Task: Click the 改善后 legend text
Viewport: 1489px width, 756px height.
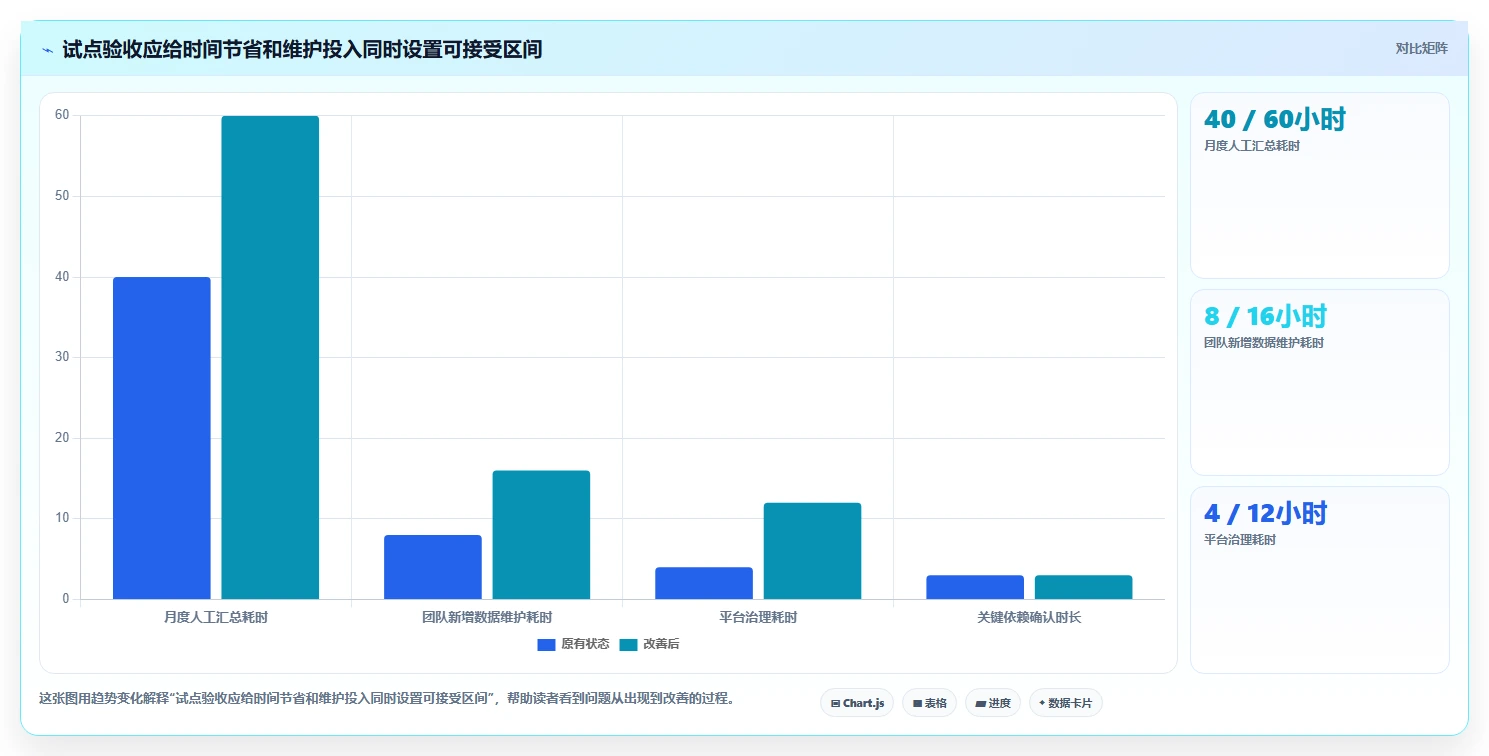Action: [661, 645]
